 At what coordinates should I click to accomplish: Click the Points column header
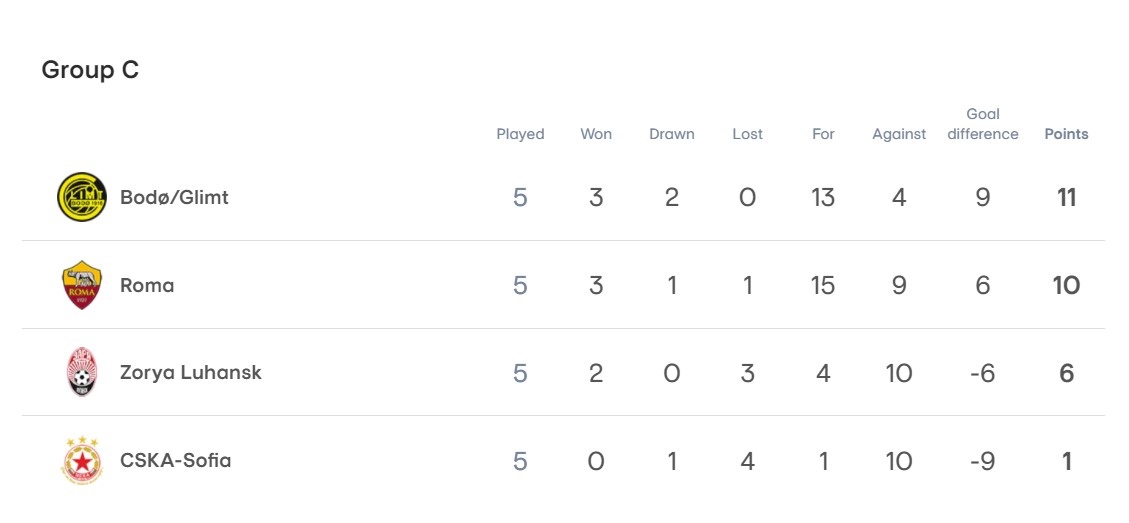(x=1066, y=134)
